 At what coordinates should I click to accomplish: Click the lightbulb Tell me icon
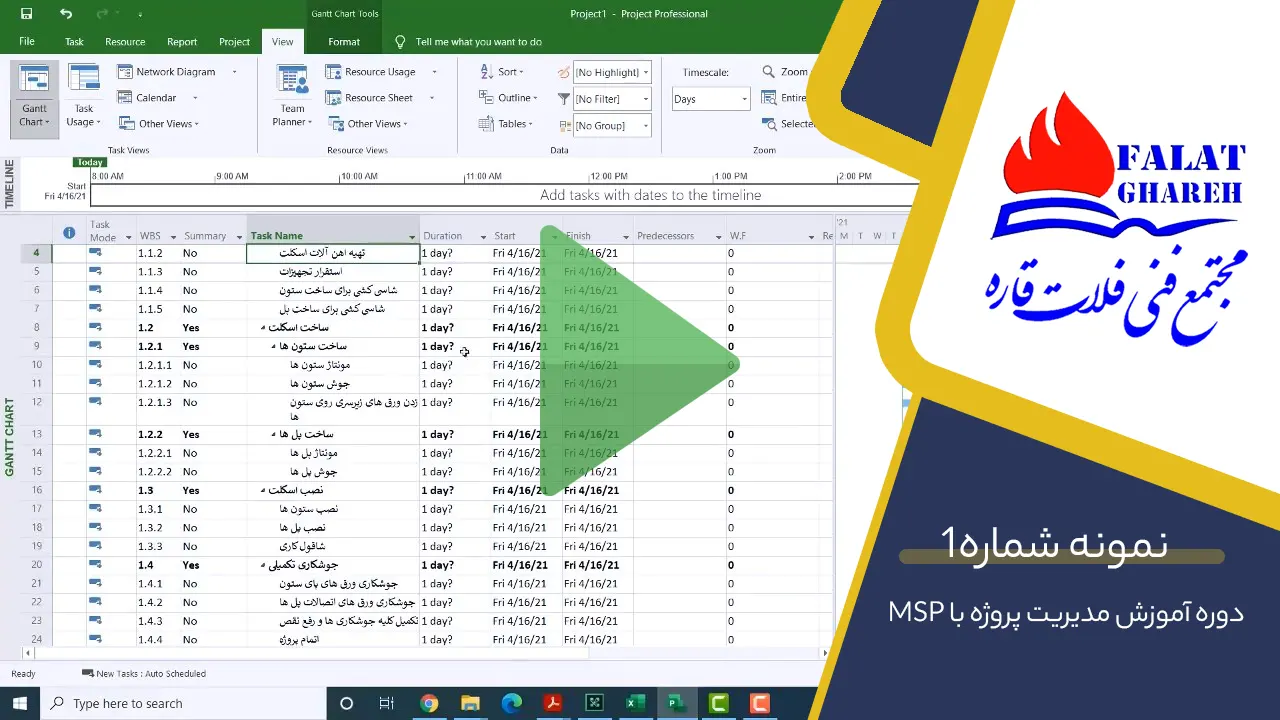401,42
